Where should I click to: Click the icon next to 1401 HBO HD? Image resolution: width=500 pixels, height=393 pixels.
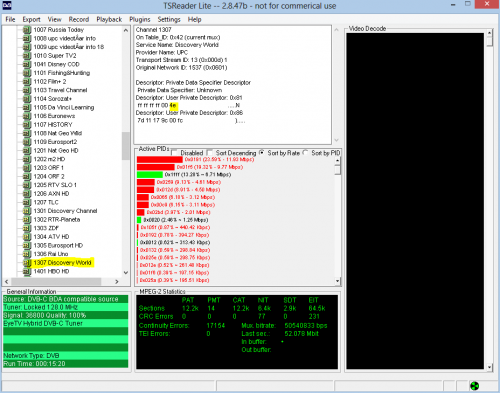(27, 271)
